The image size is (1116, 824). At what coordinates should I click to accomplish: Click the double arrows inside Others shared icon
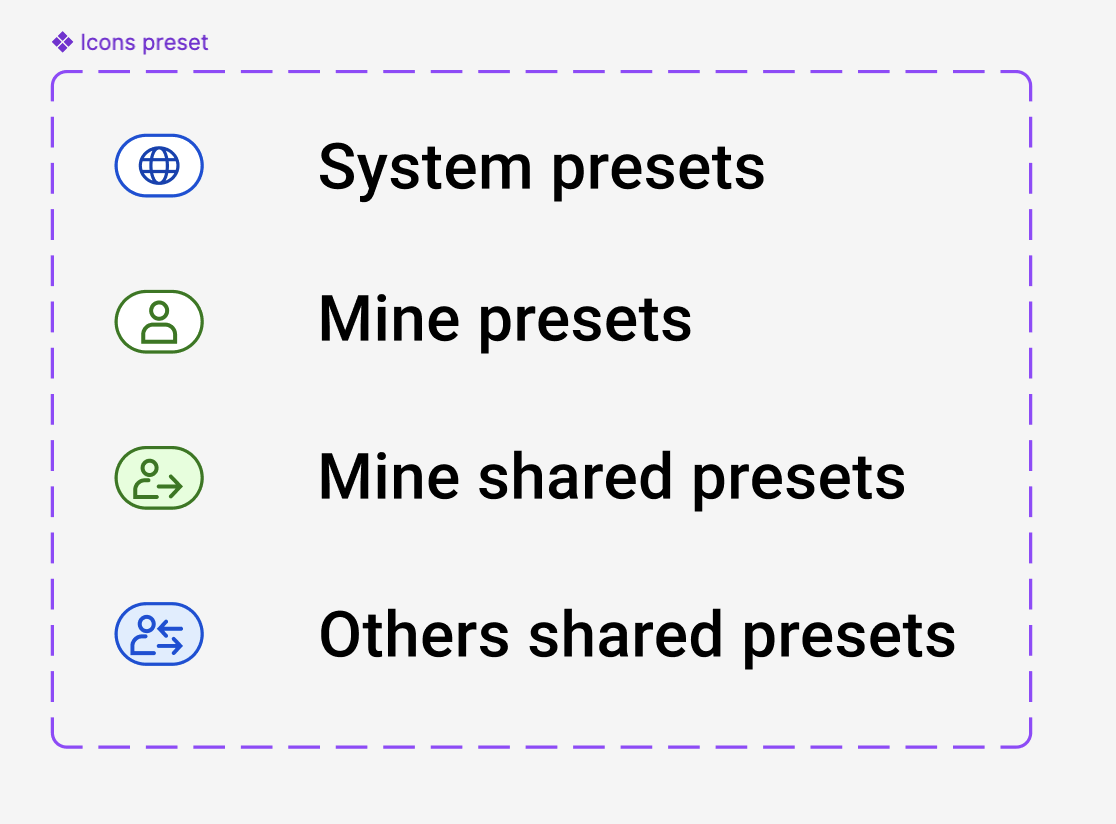point(169,638)
